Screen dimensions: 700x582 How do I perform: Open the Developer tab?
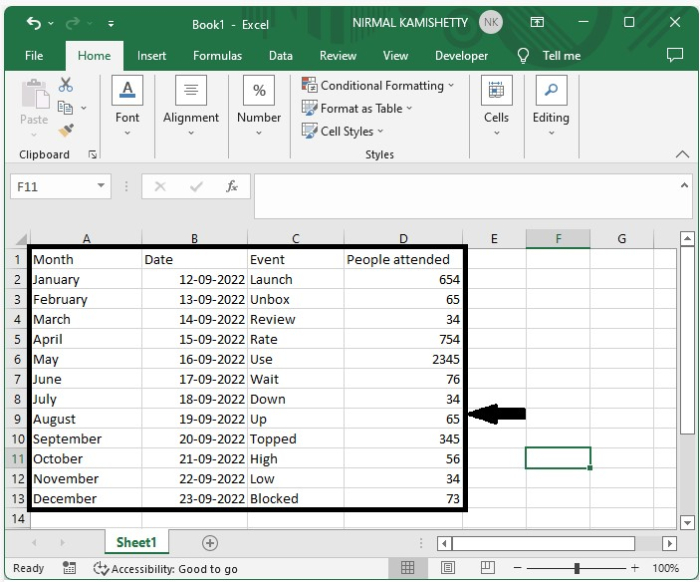click(462, 56)
